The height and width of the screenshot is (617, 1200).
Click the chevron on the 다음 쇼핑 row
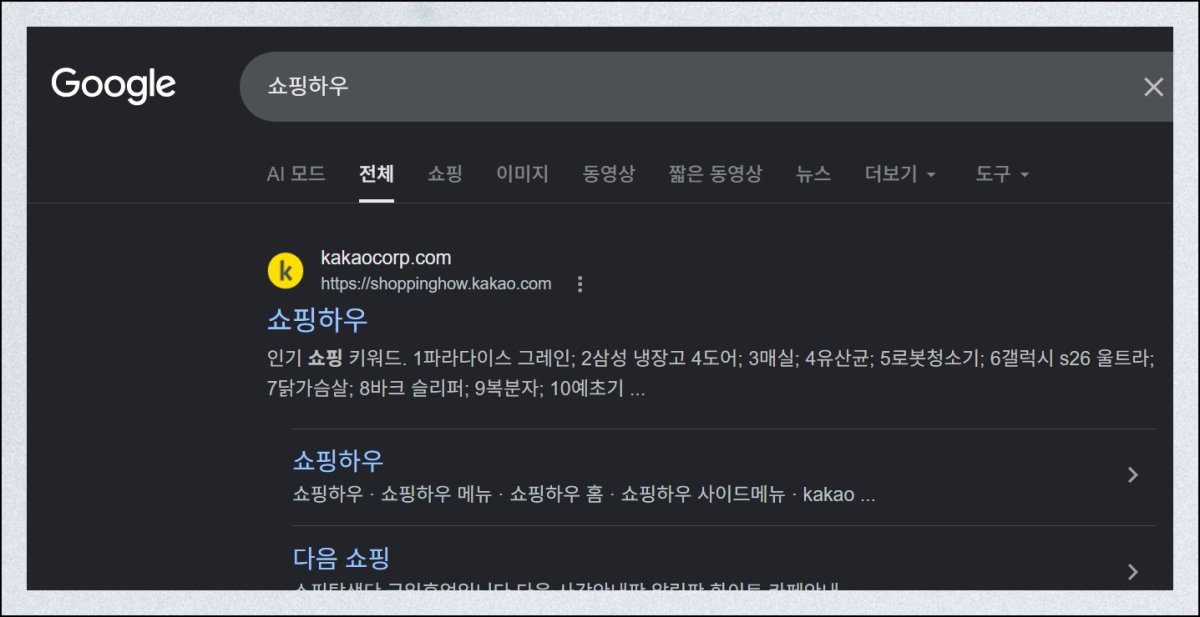(1132, 572)
